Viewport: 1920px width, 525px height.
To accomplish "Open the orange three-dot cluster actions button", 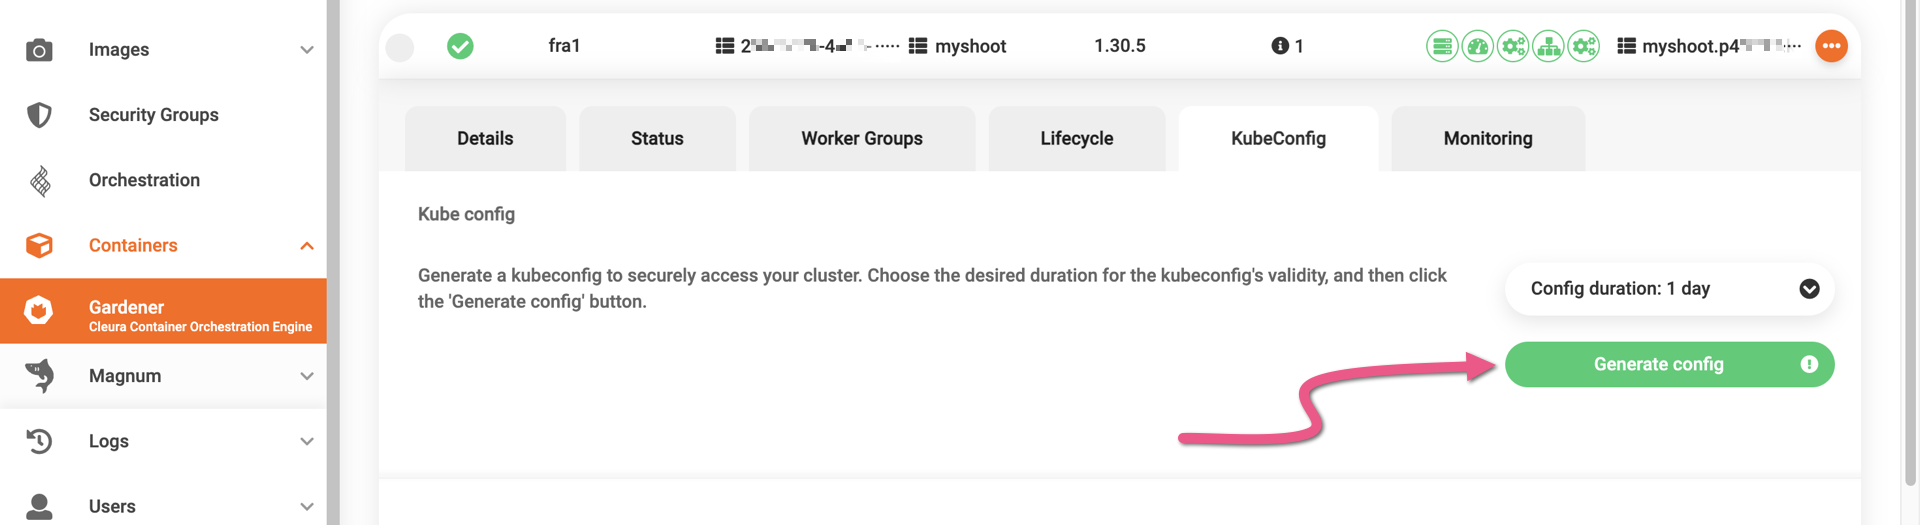I will pyautogui.click(x=1831, y=46).
